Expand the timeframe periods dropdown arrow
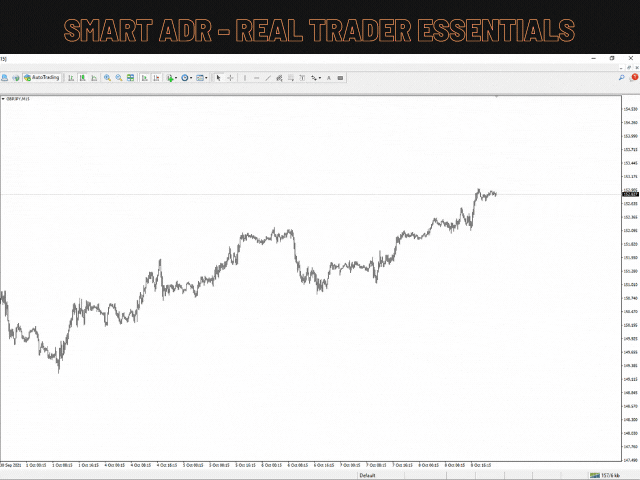640x480 pixels. pyautogui.click(x=191, y=78)
